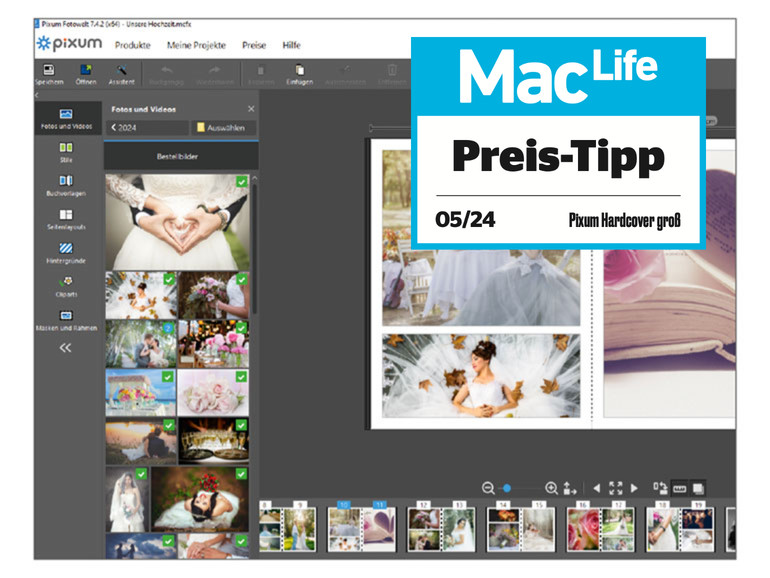Screen dimensions: 770x578
Task: Open pages 10-11 spread thumbnail
Action: pos(361,529)
